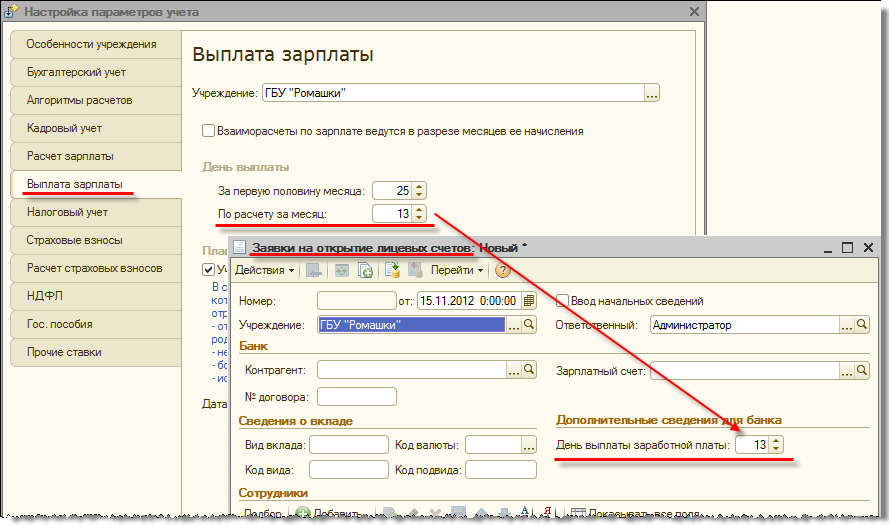Click the № договора input field
This screenshot has height=525, width=889.
point(357,396)
